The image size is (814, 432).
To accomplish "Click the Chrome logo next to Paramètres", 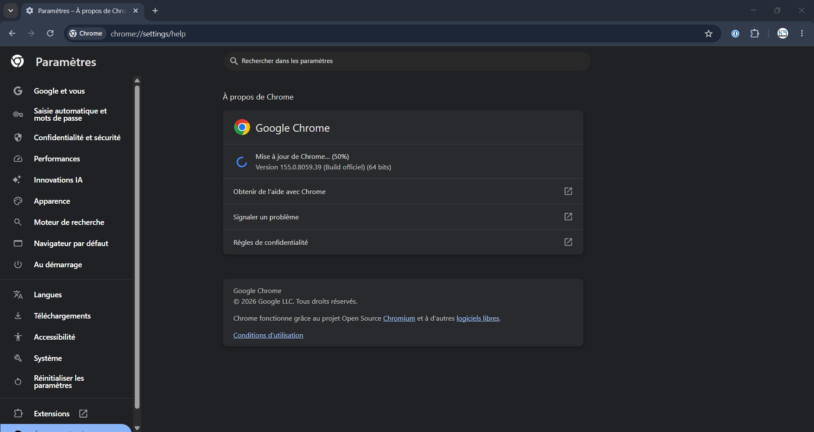I will click(17, 61).
